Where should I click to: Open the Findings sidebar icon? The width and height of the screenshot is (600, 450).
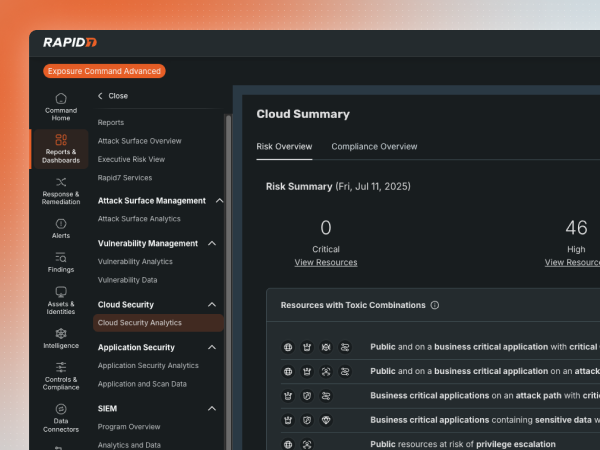tap(61, 263)
